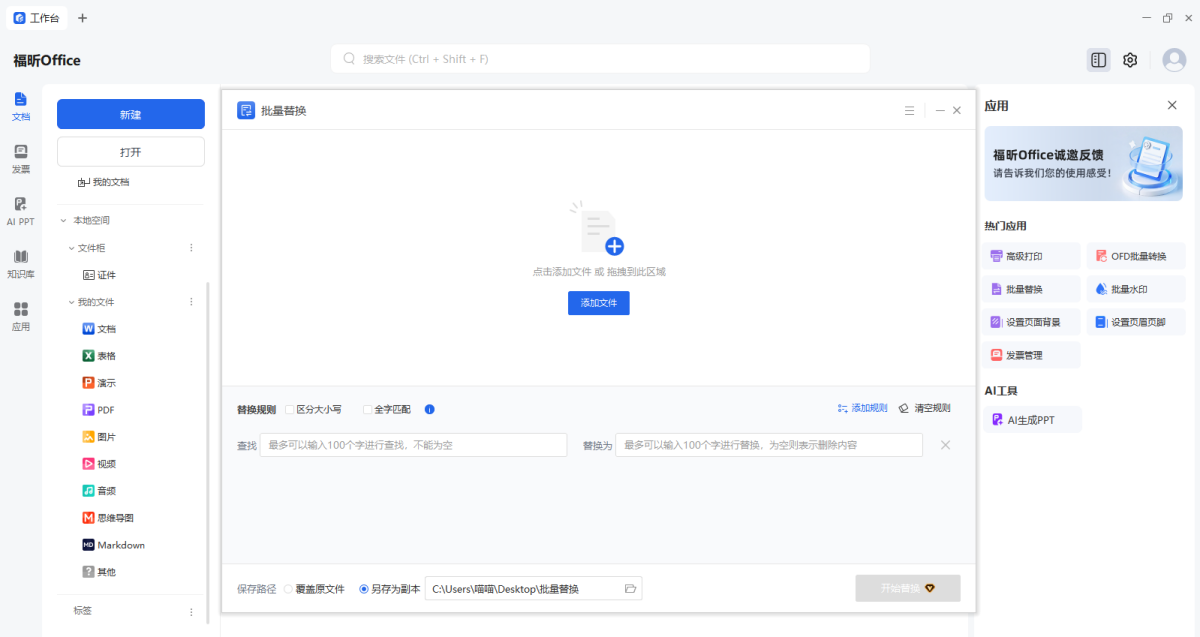
Task: Click the 打开 button
Action: coord(131,152)
